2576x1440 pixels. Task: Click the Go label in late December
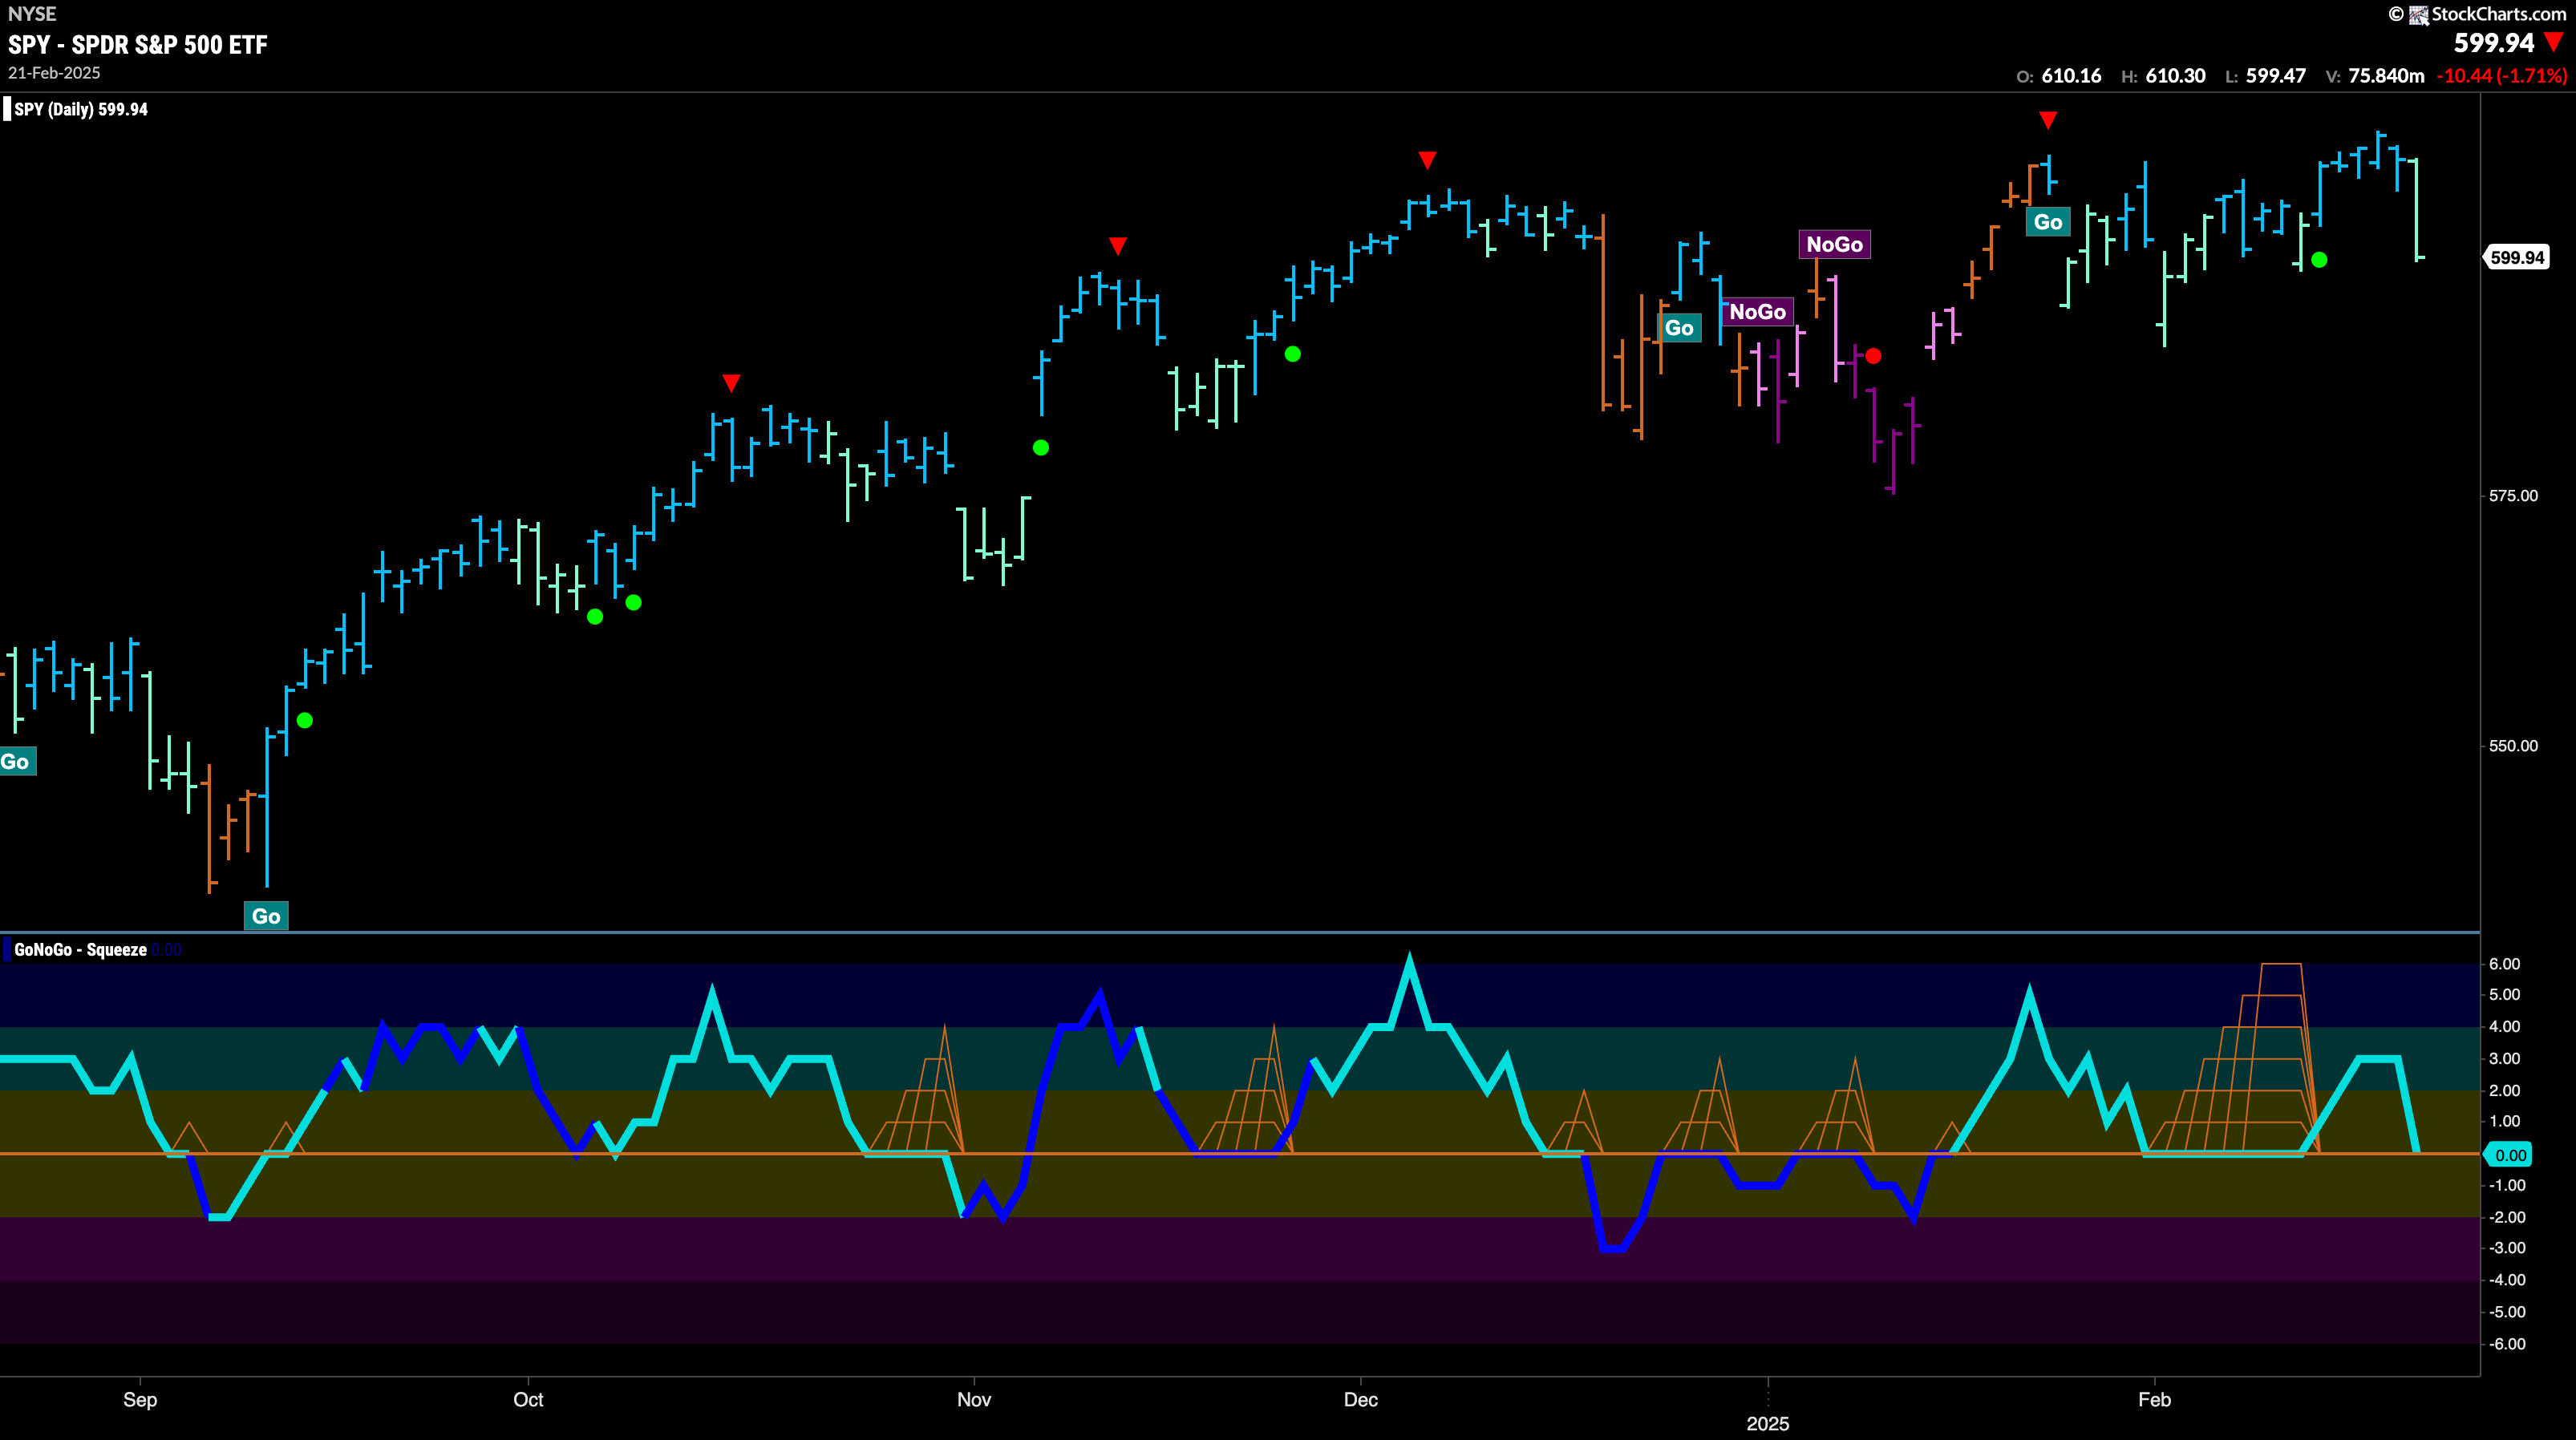[1679, 328]
